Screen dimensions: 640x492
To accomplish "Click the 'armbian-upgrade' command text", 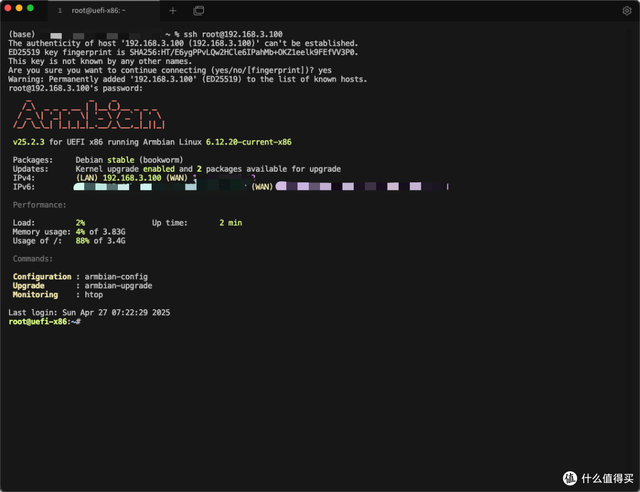I will (118, 286).
